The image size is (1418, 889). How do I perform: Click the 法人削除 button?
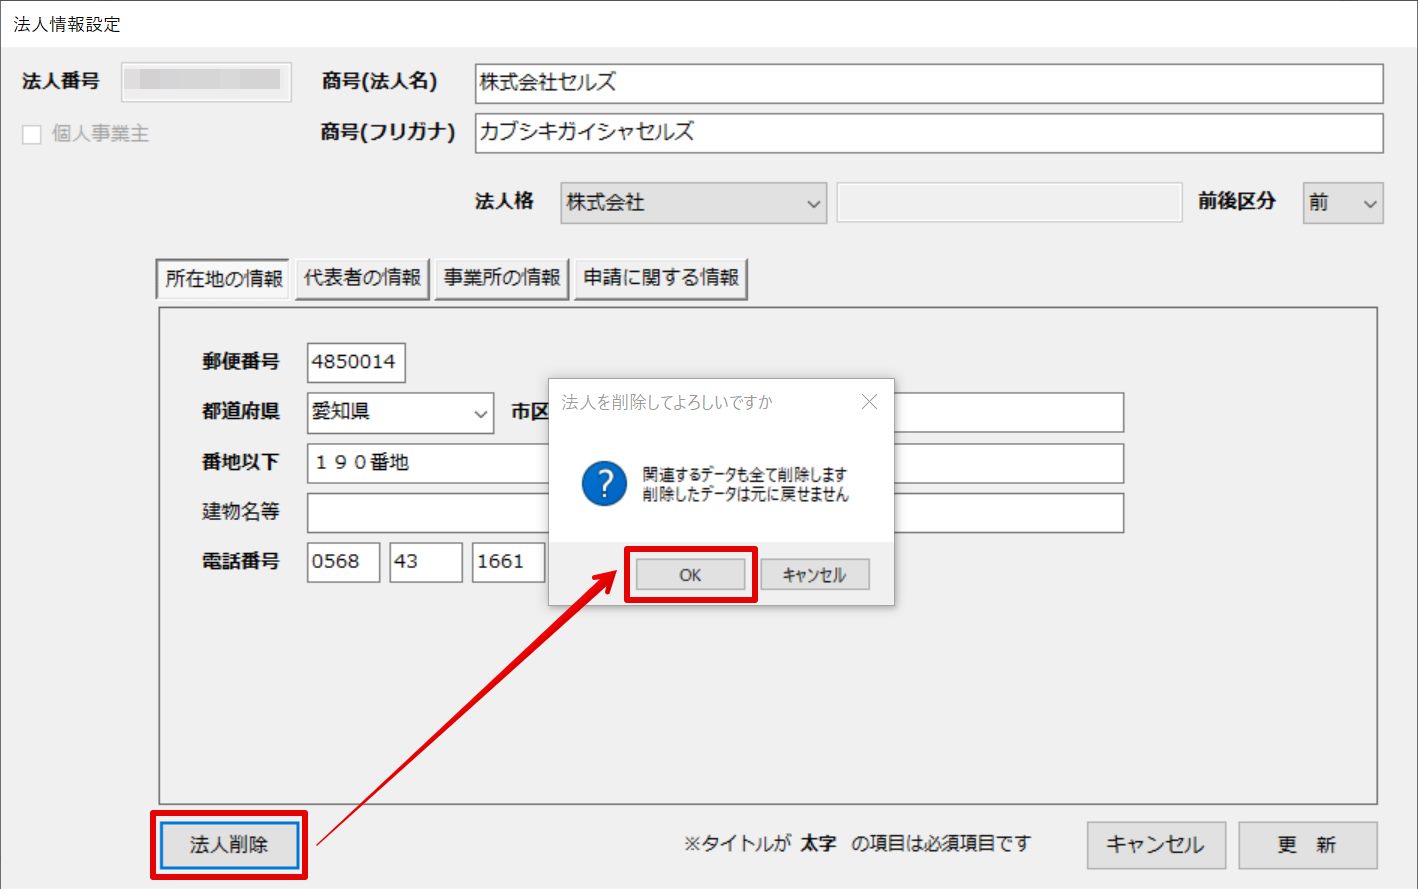coord(229,845)
